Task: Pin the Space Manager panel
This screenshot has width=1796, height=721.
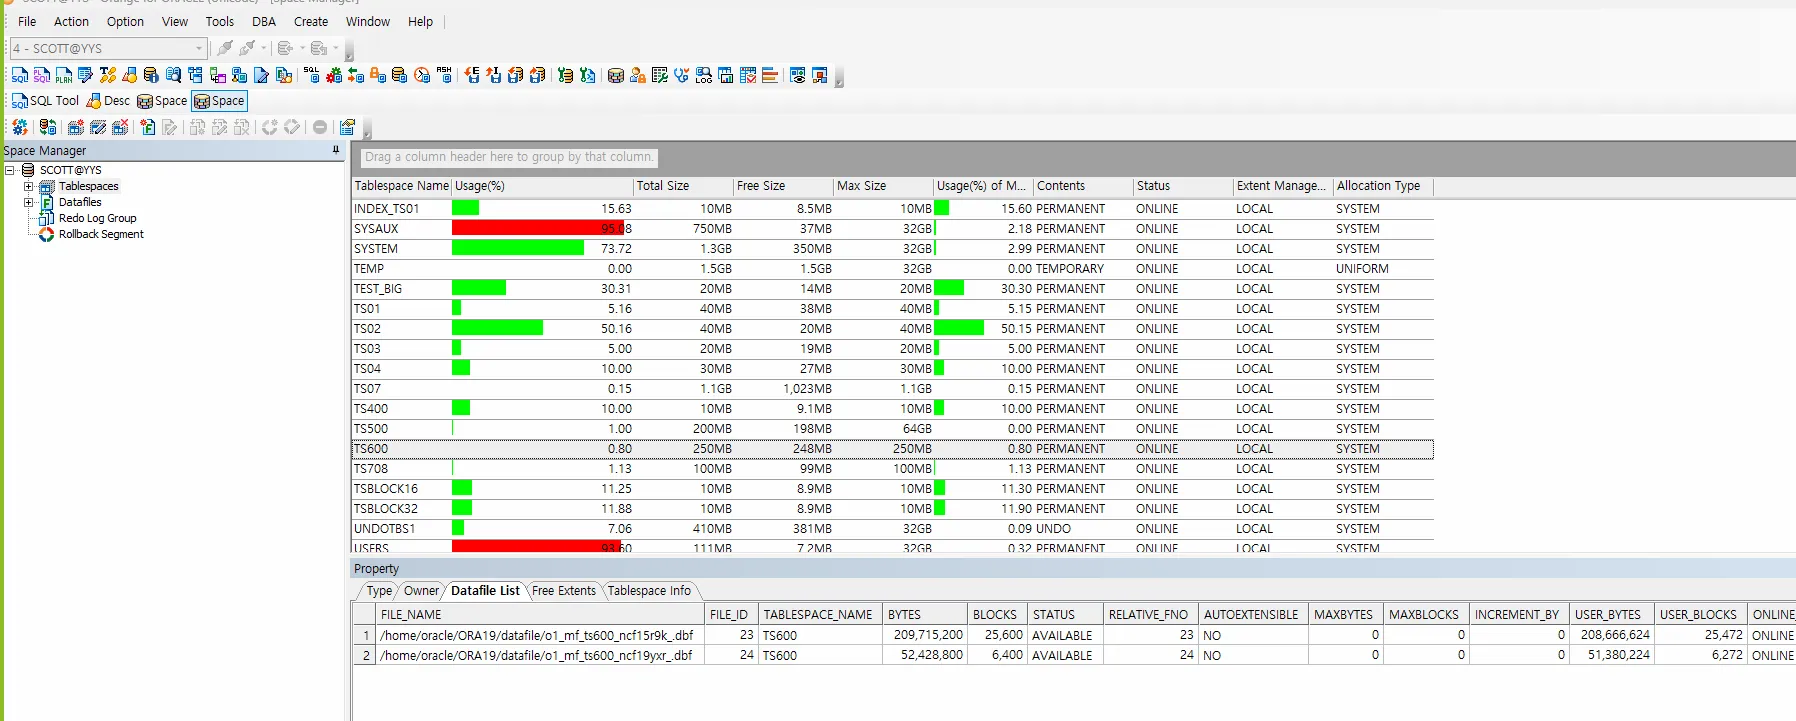Action: pos(336,150)
